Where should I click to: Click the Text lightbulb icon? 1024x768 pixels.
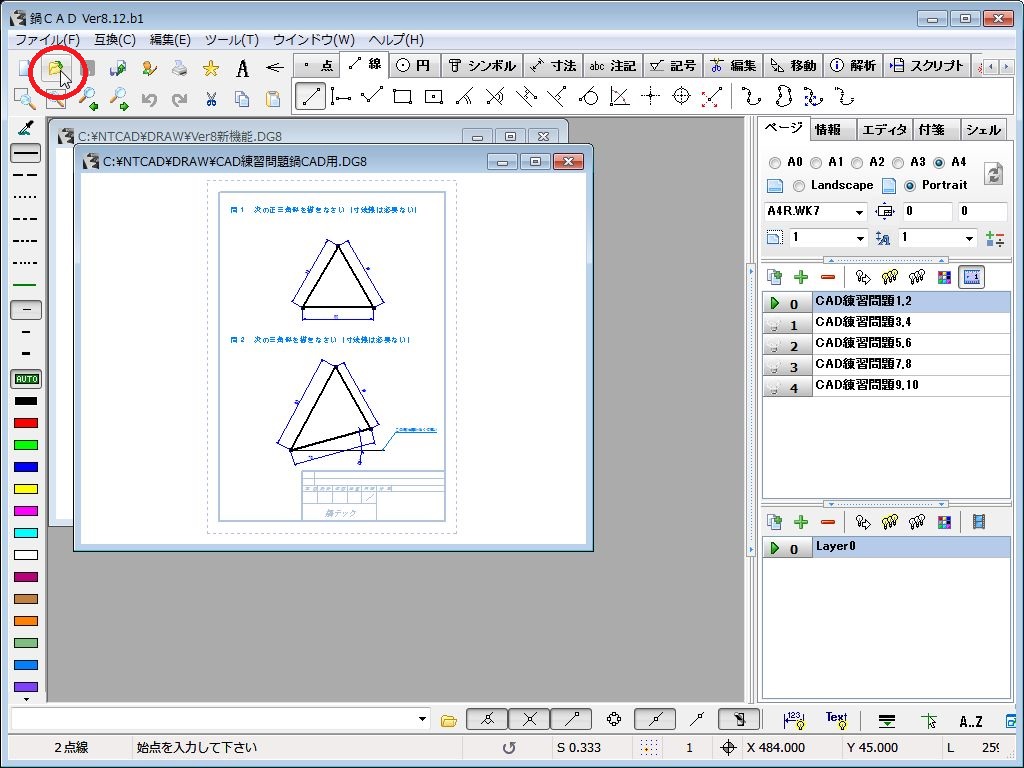point(836,720)
